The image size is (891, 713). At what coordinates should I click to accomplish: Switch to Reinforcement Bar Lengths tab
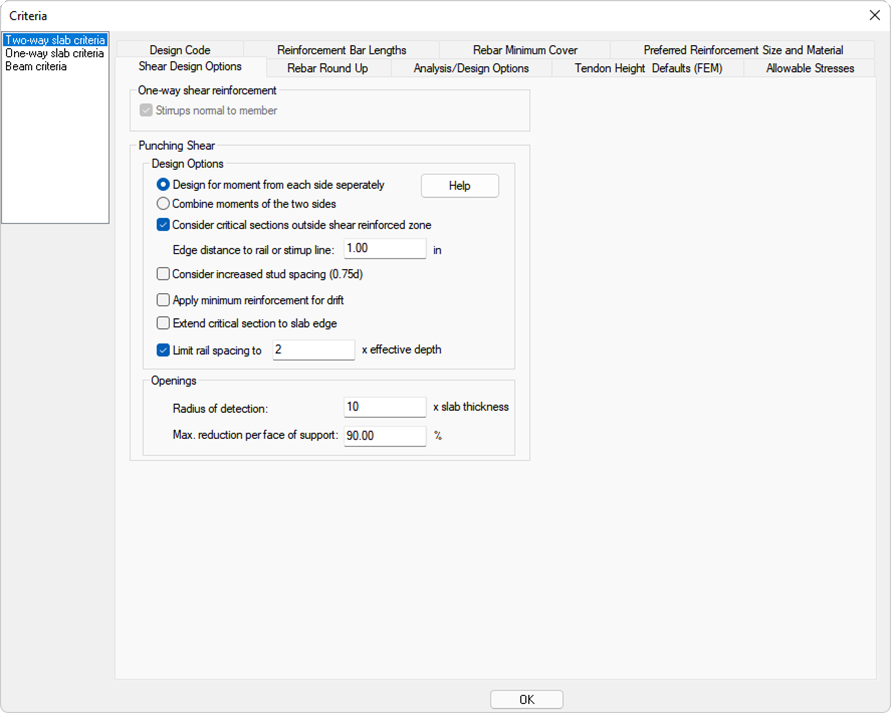[x=341, y=50]
